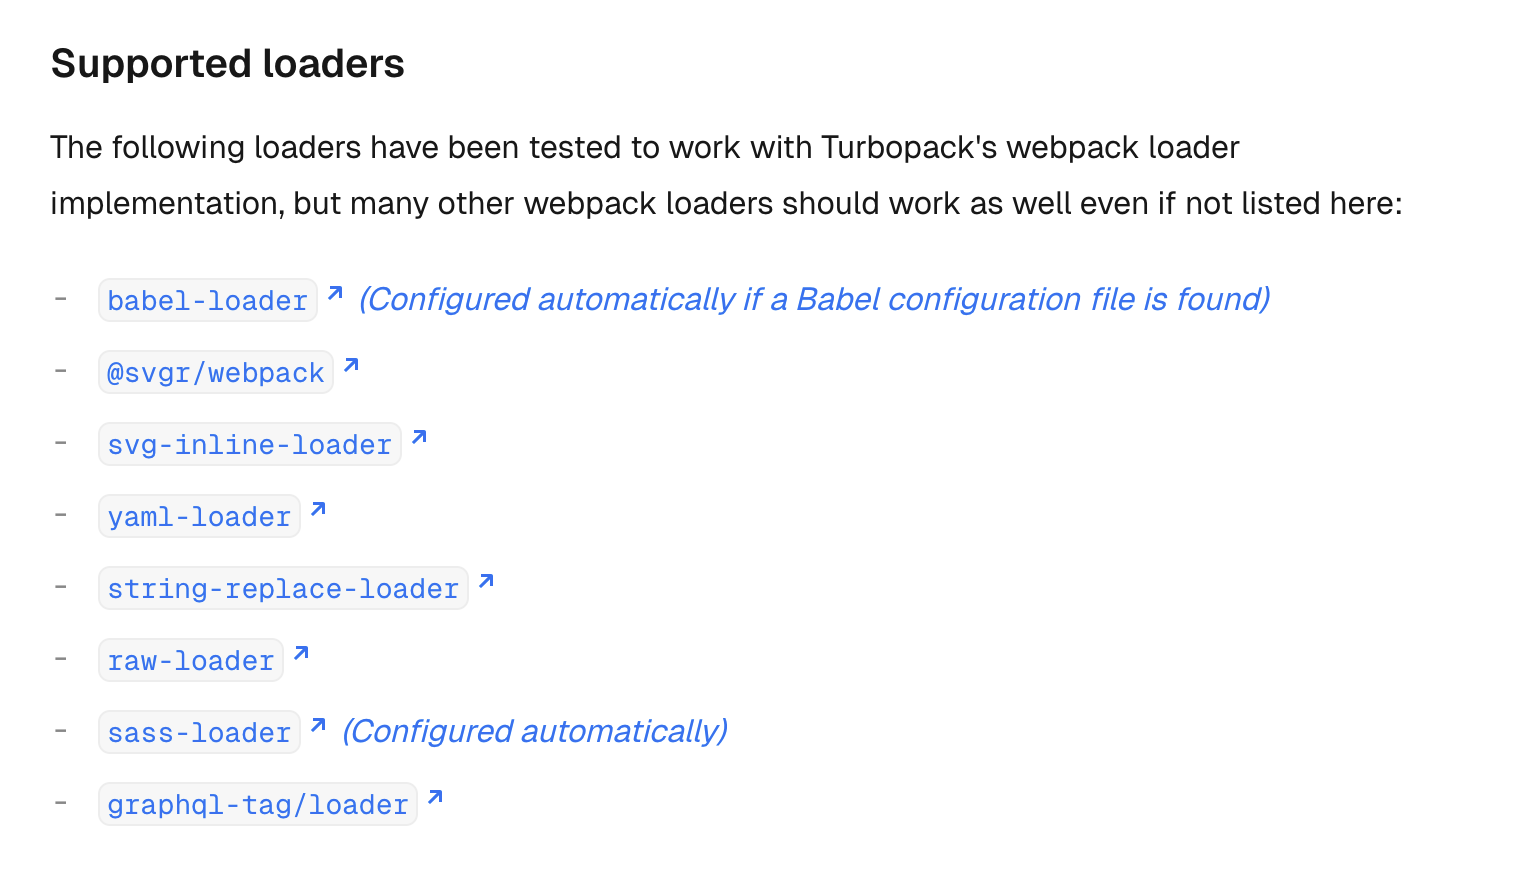Click the external-link arrow after string-replace-loader

point(486,581)
